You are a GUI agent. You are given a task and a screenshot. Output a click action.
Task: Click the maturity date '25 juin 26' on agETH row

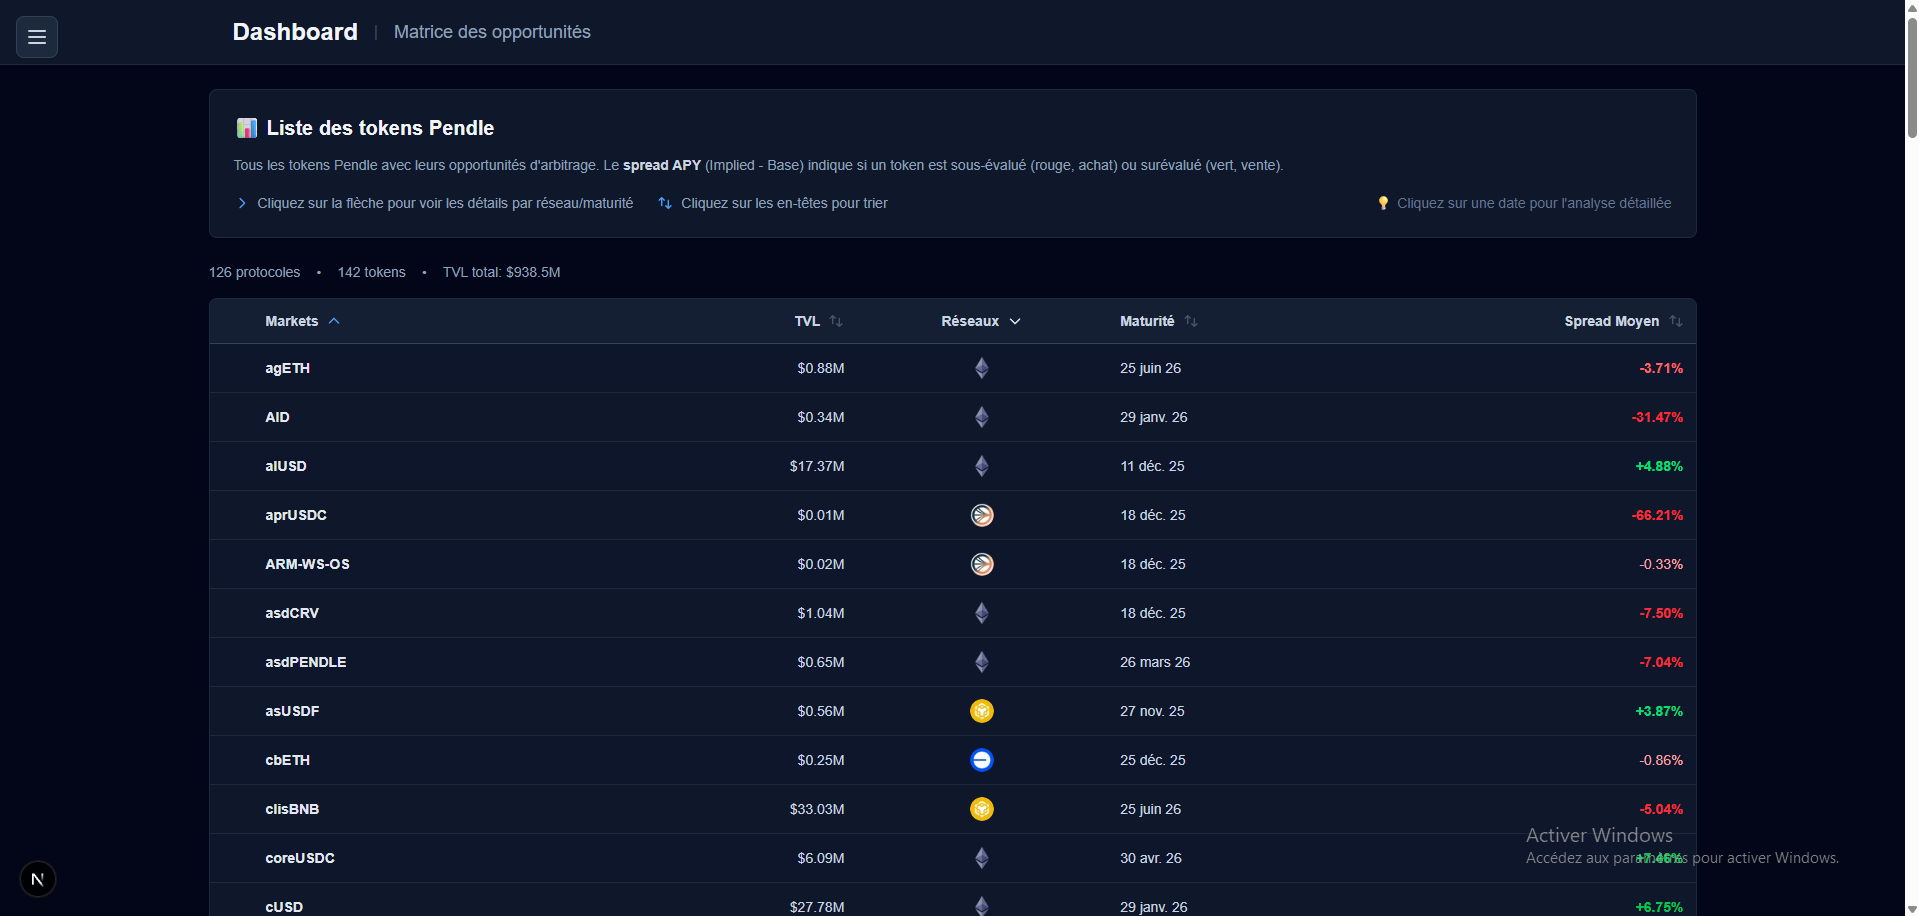click(1150, 368)
